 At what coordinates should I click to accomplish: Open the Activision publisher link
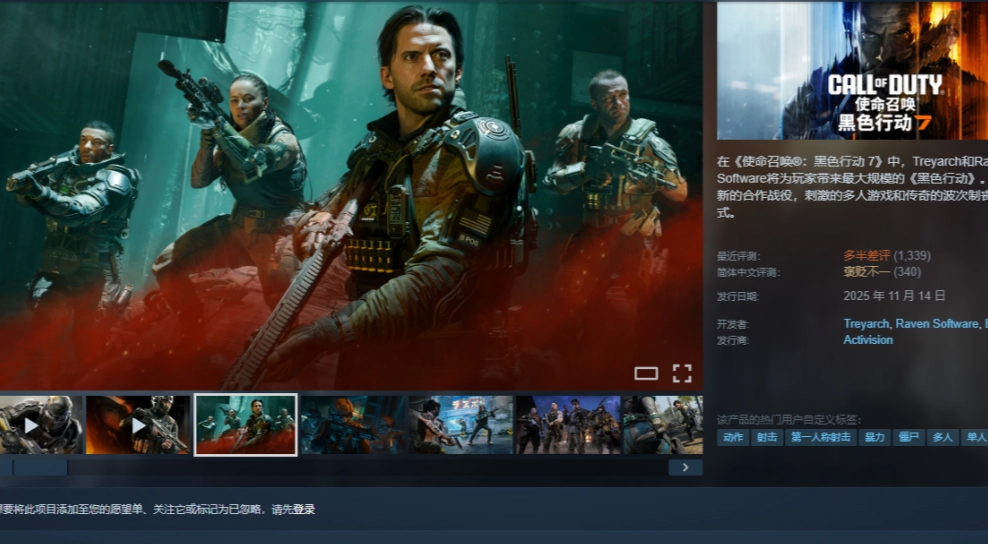(x=868, y=340)
